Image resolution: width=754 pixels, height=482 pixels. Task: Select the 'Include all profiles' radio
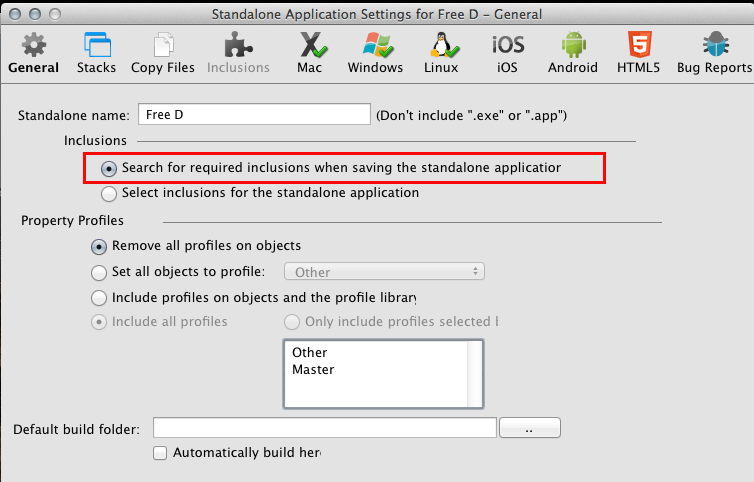[99, 322]
